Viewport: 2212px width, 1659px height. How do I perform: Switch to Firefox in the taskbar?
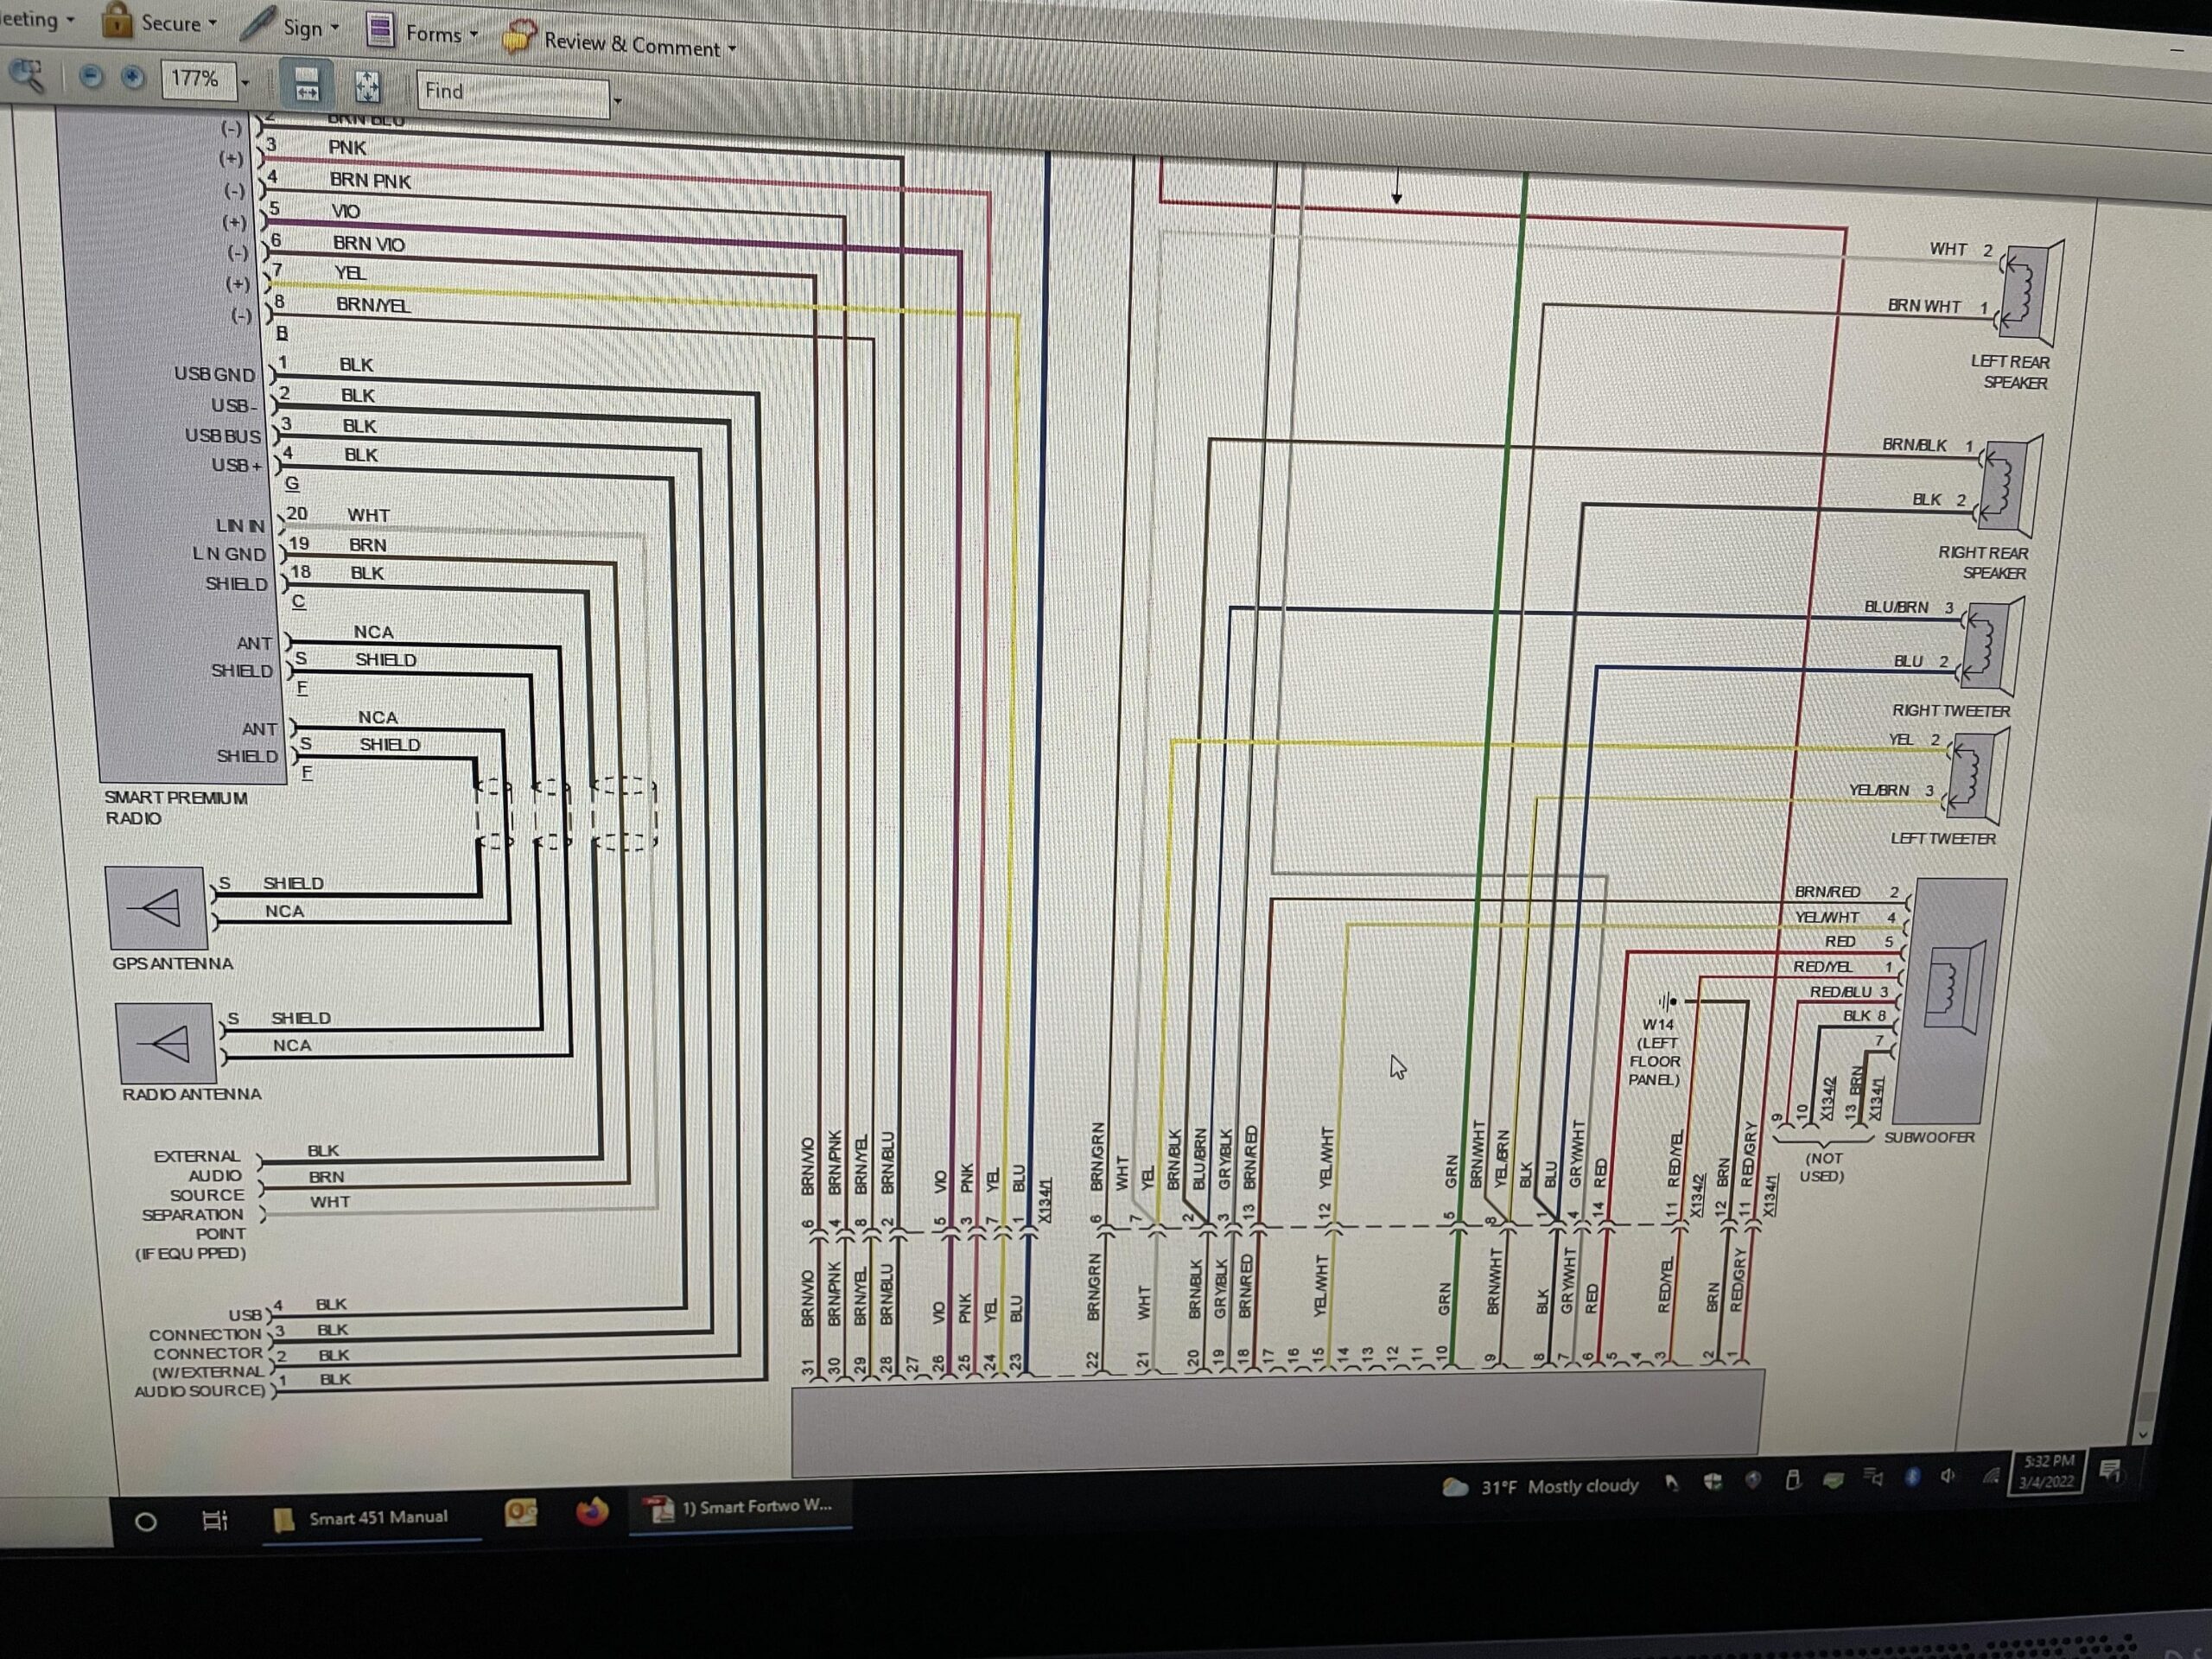pyautogui.click(x=592, y=1511)
